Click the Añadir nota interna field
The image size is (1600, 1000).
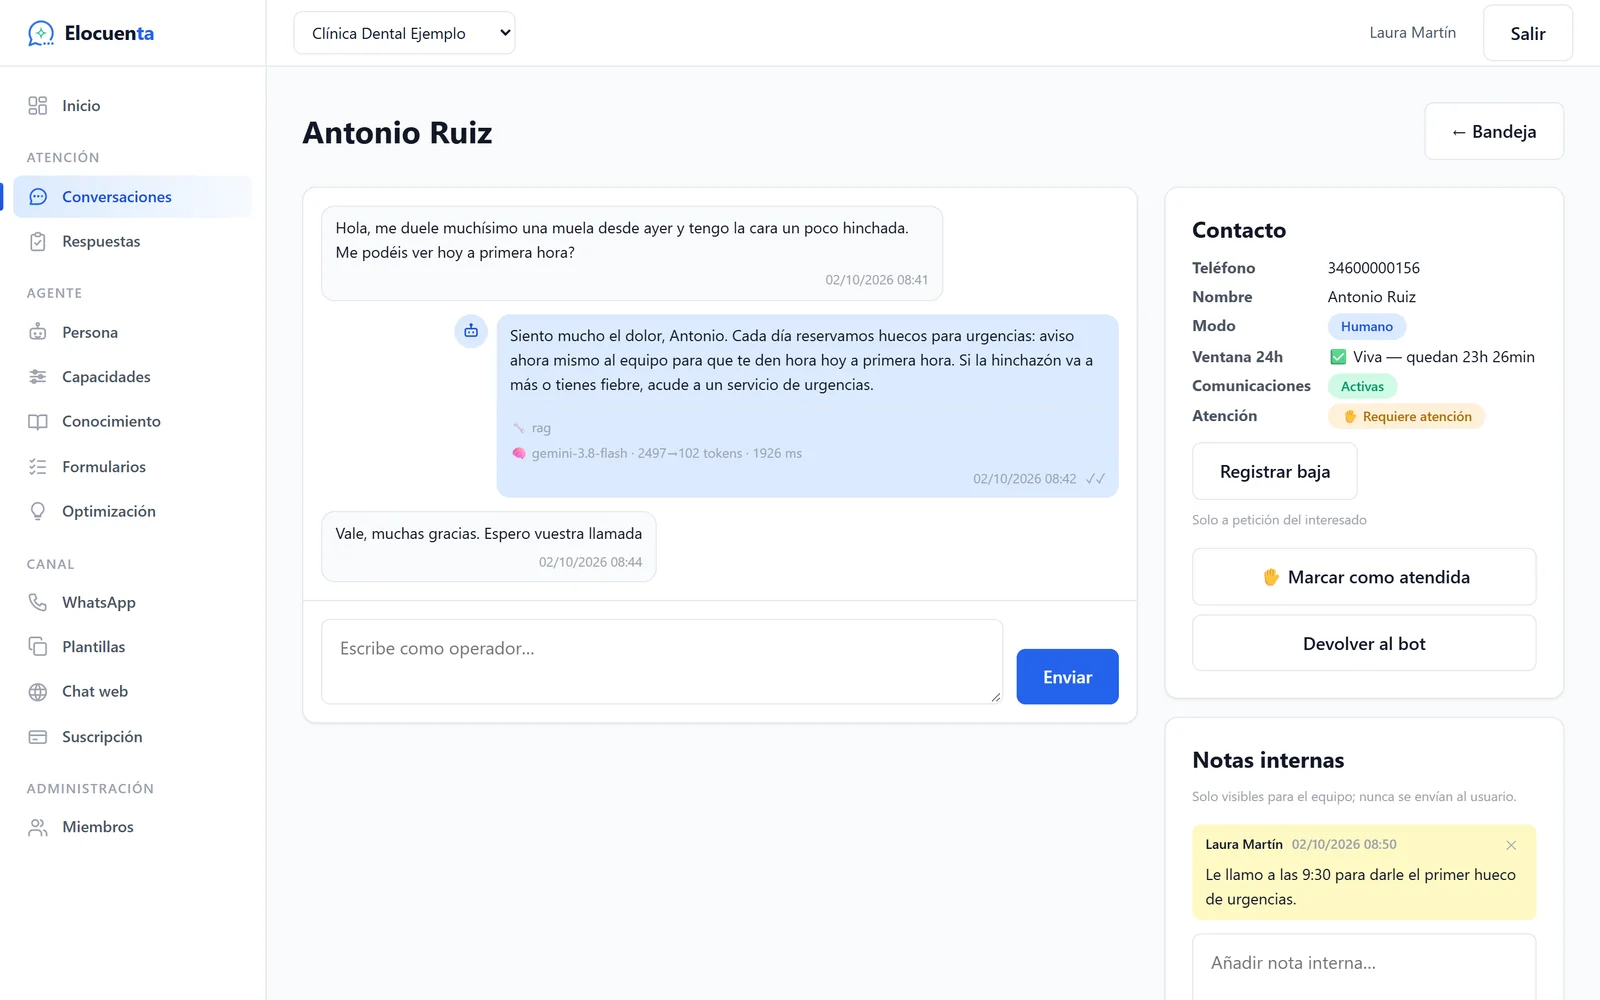[x=1364, y=966]
